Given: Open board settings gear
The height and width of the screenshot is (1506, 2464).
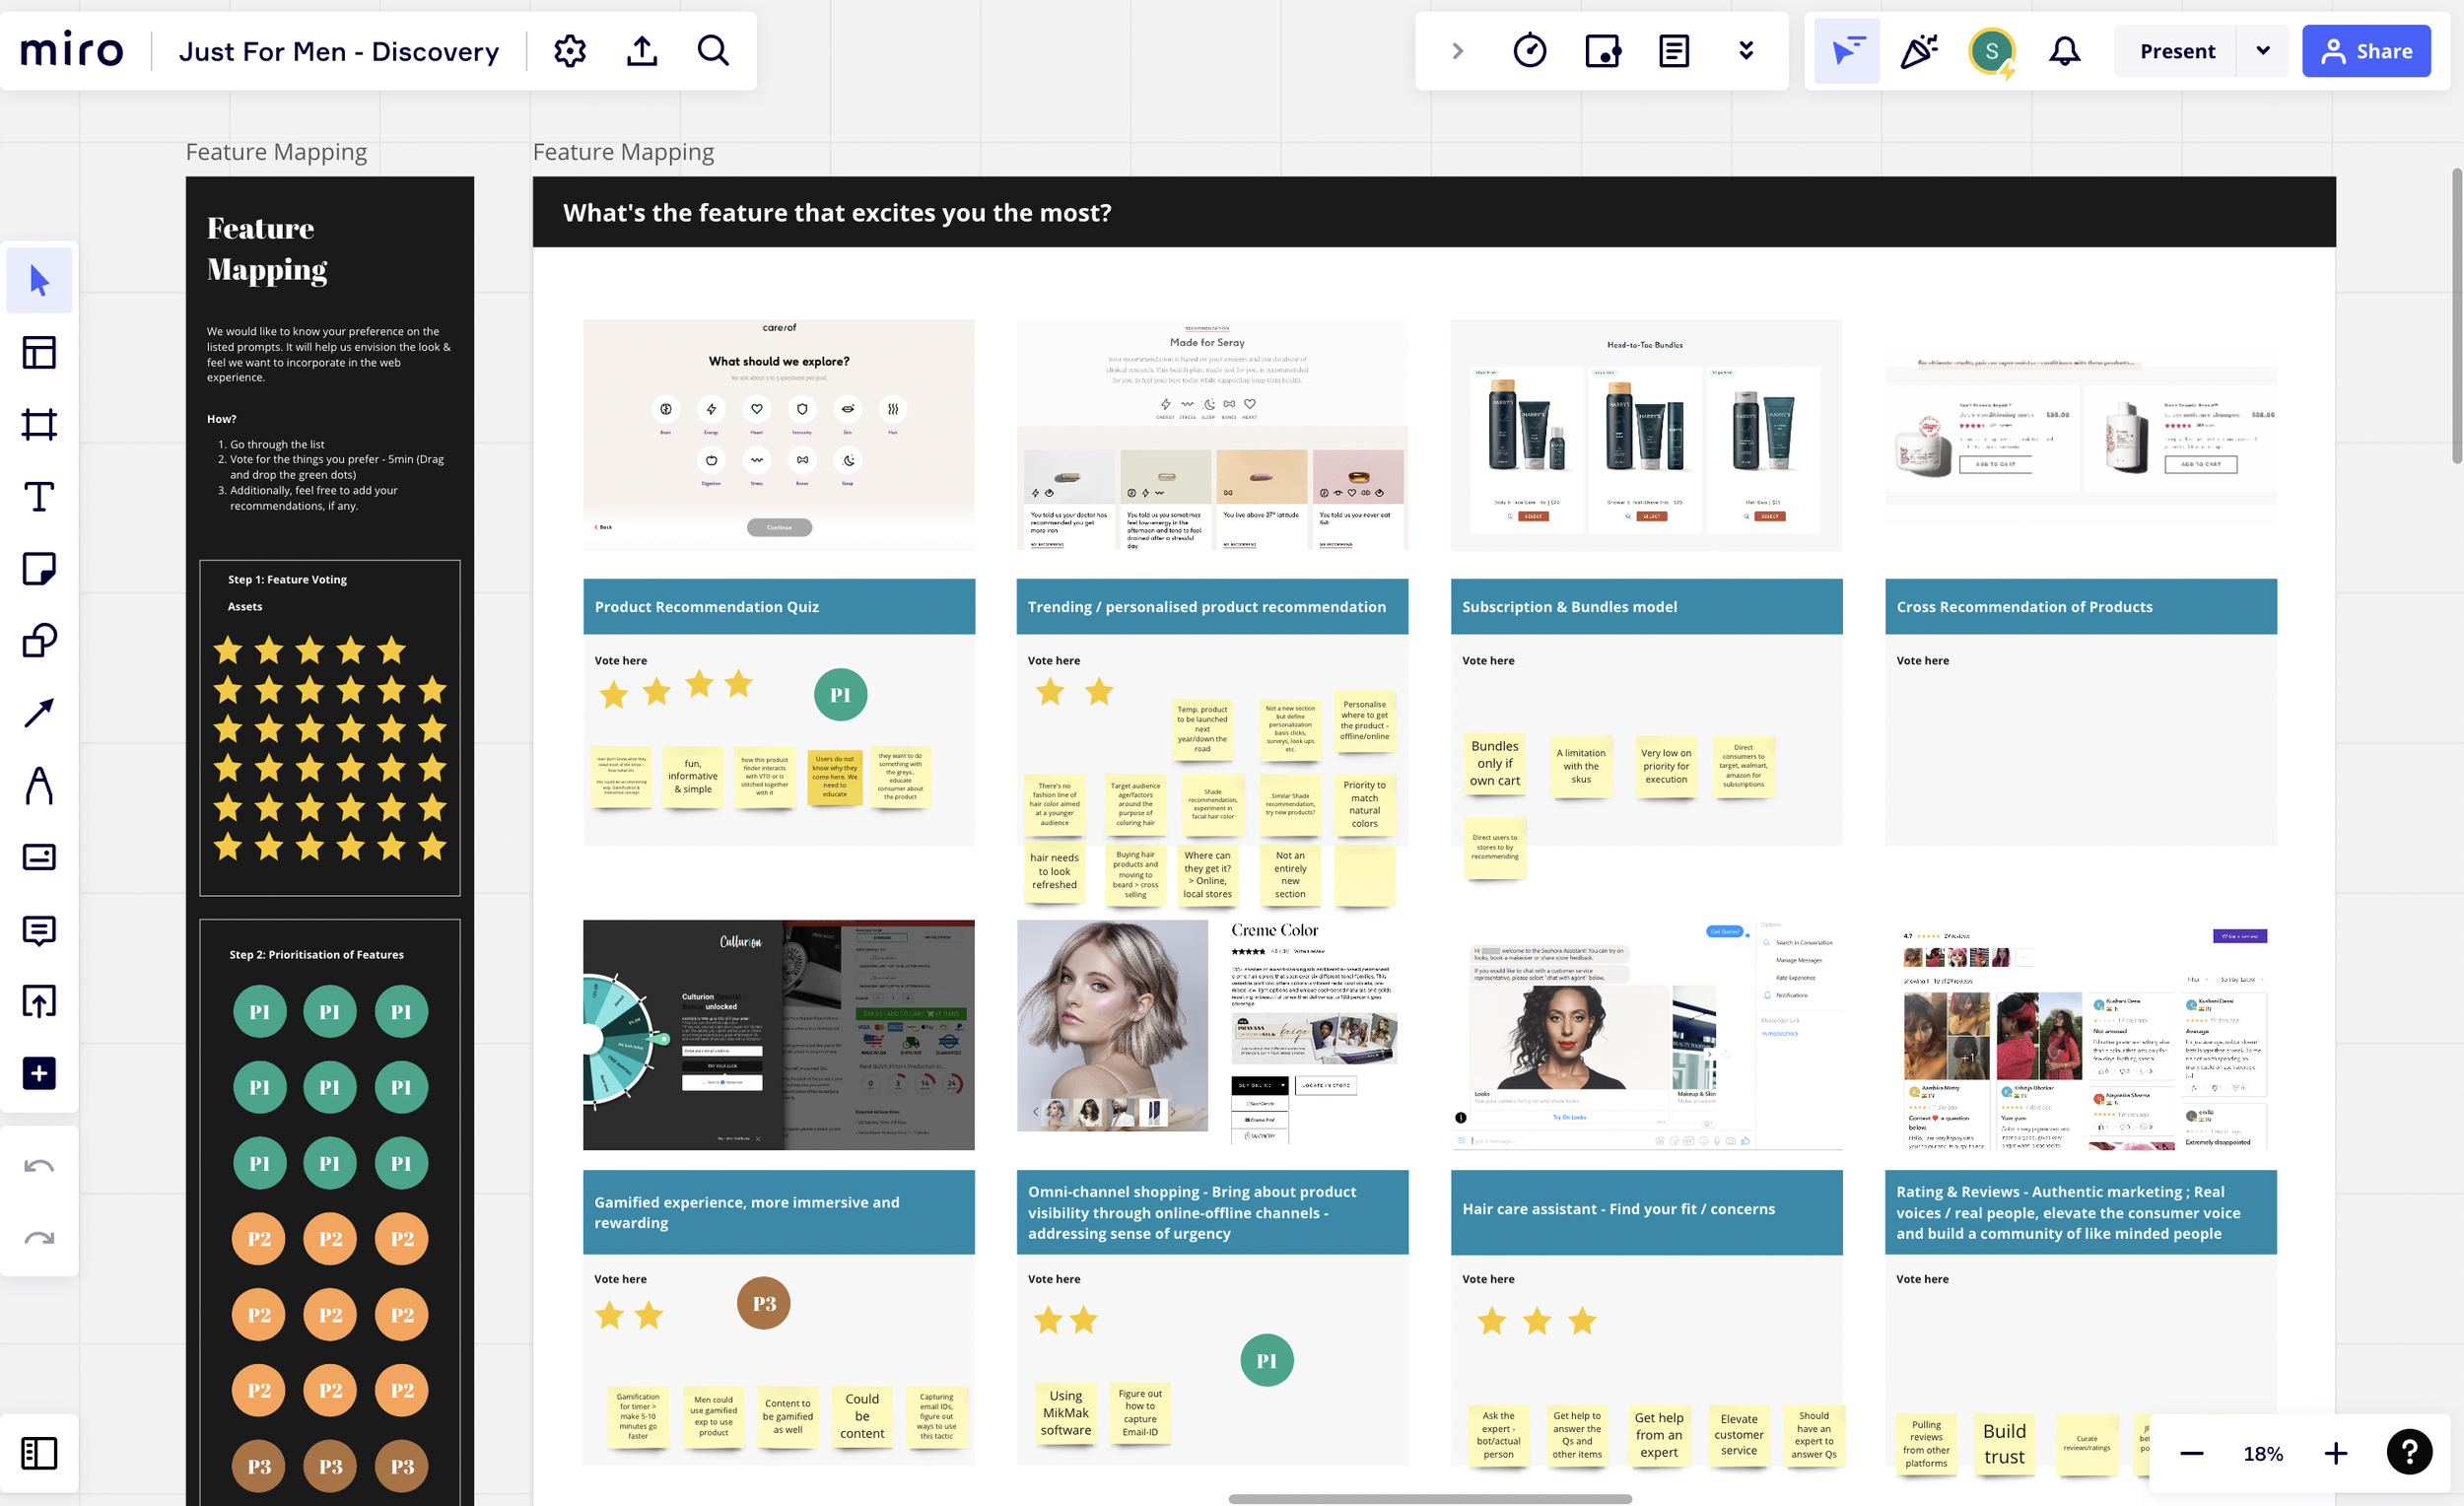Looking at the screenshot, I should click(570, 51).
